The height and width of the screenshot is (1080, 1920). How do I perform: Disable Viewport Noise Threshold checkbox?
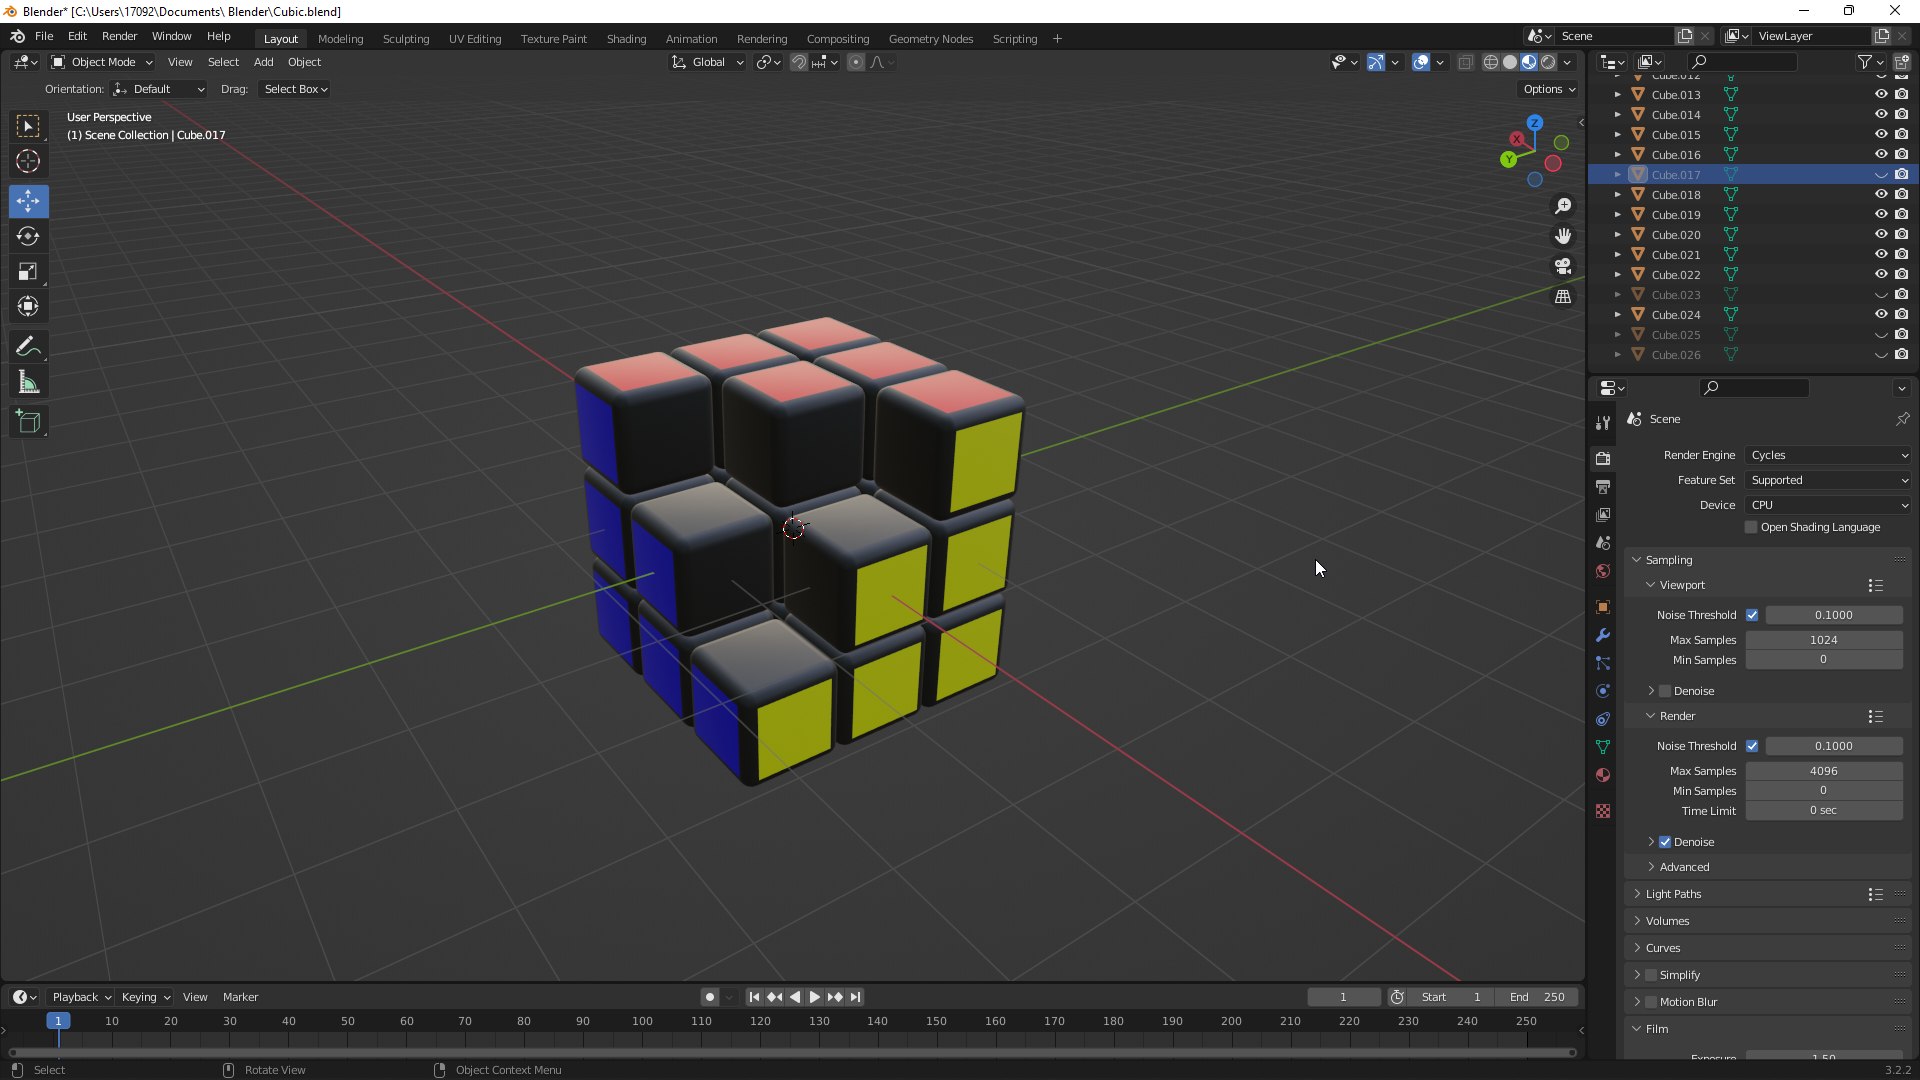1752,615
